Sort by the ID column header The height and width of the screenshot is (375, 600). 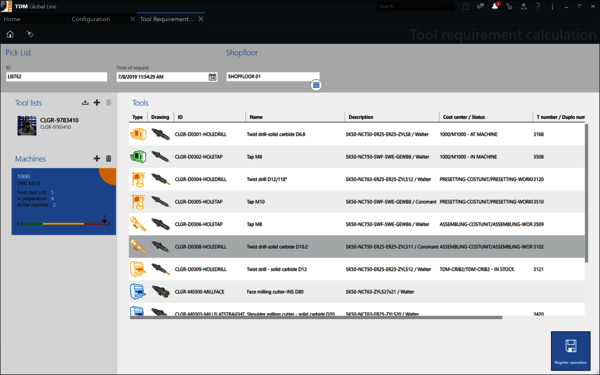tap(209, 117)
